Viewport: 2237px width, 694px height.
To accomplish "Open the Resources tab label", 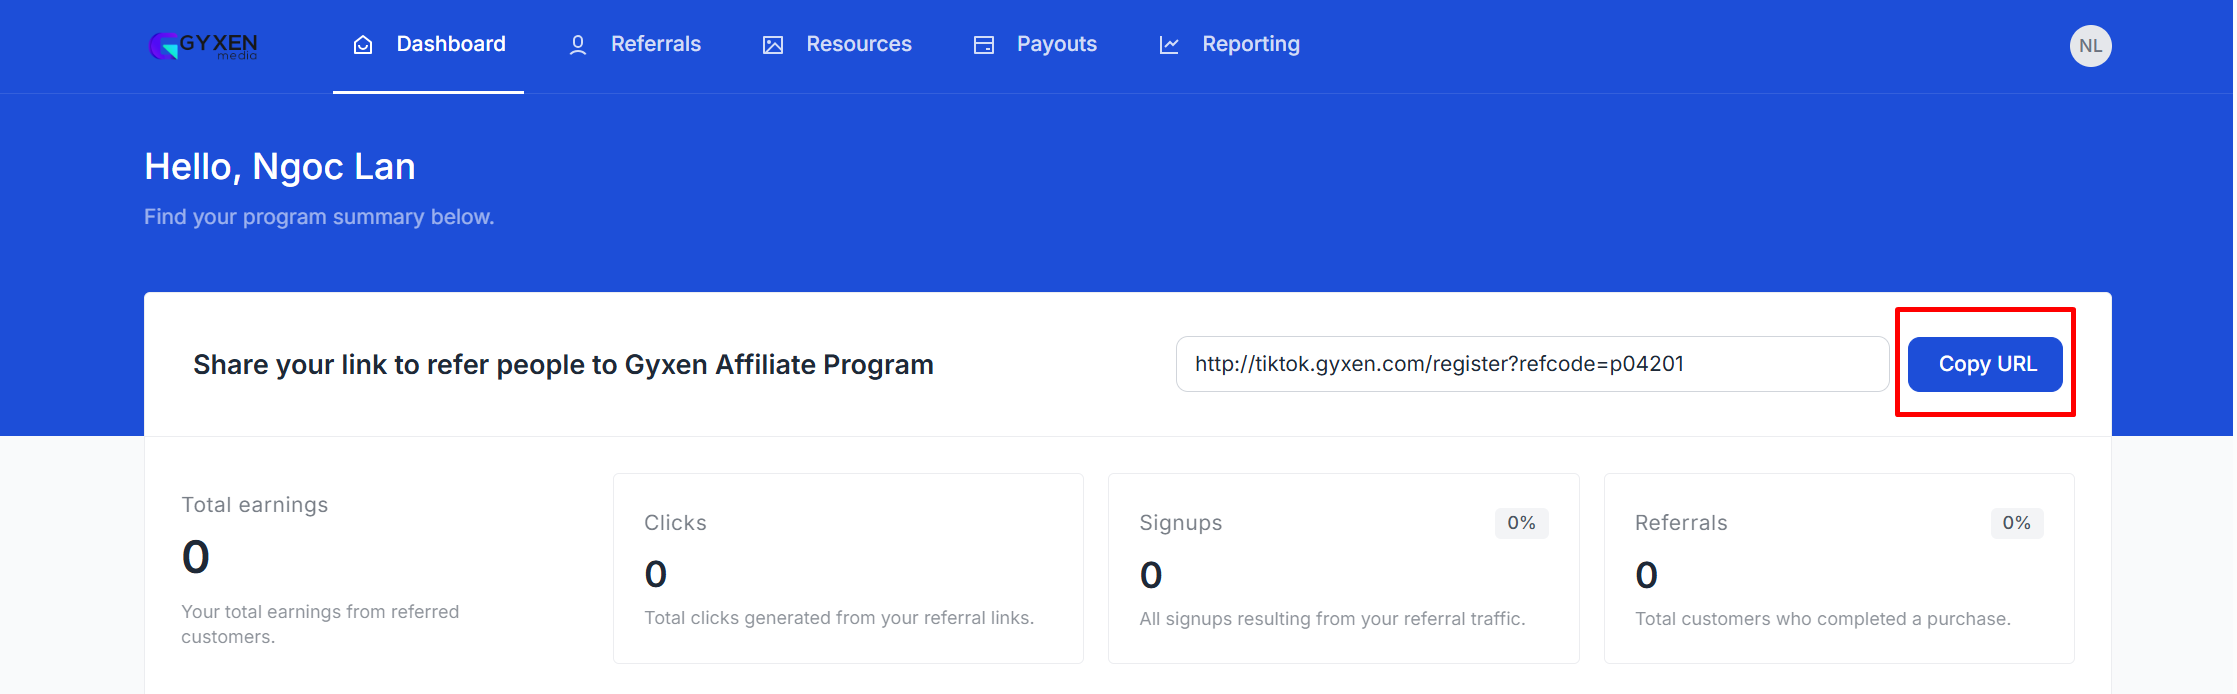I will tap(859, 44).
